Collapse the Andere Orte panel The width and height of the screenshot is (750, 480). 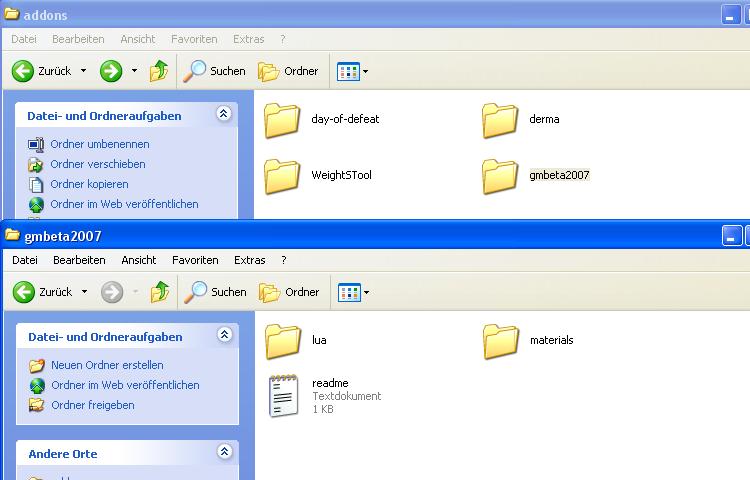point(224,453)
